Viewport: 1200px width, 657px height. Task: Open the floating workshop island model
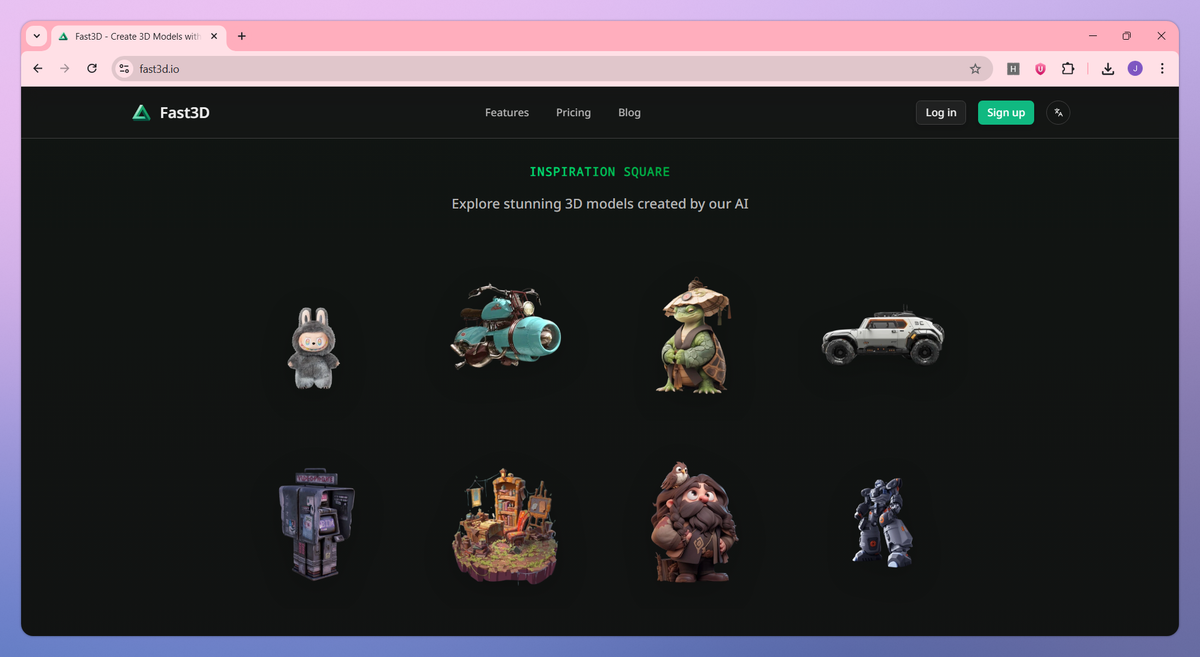[x=506, y=528]
